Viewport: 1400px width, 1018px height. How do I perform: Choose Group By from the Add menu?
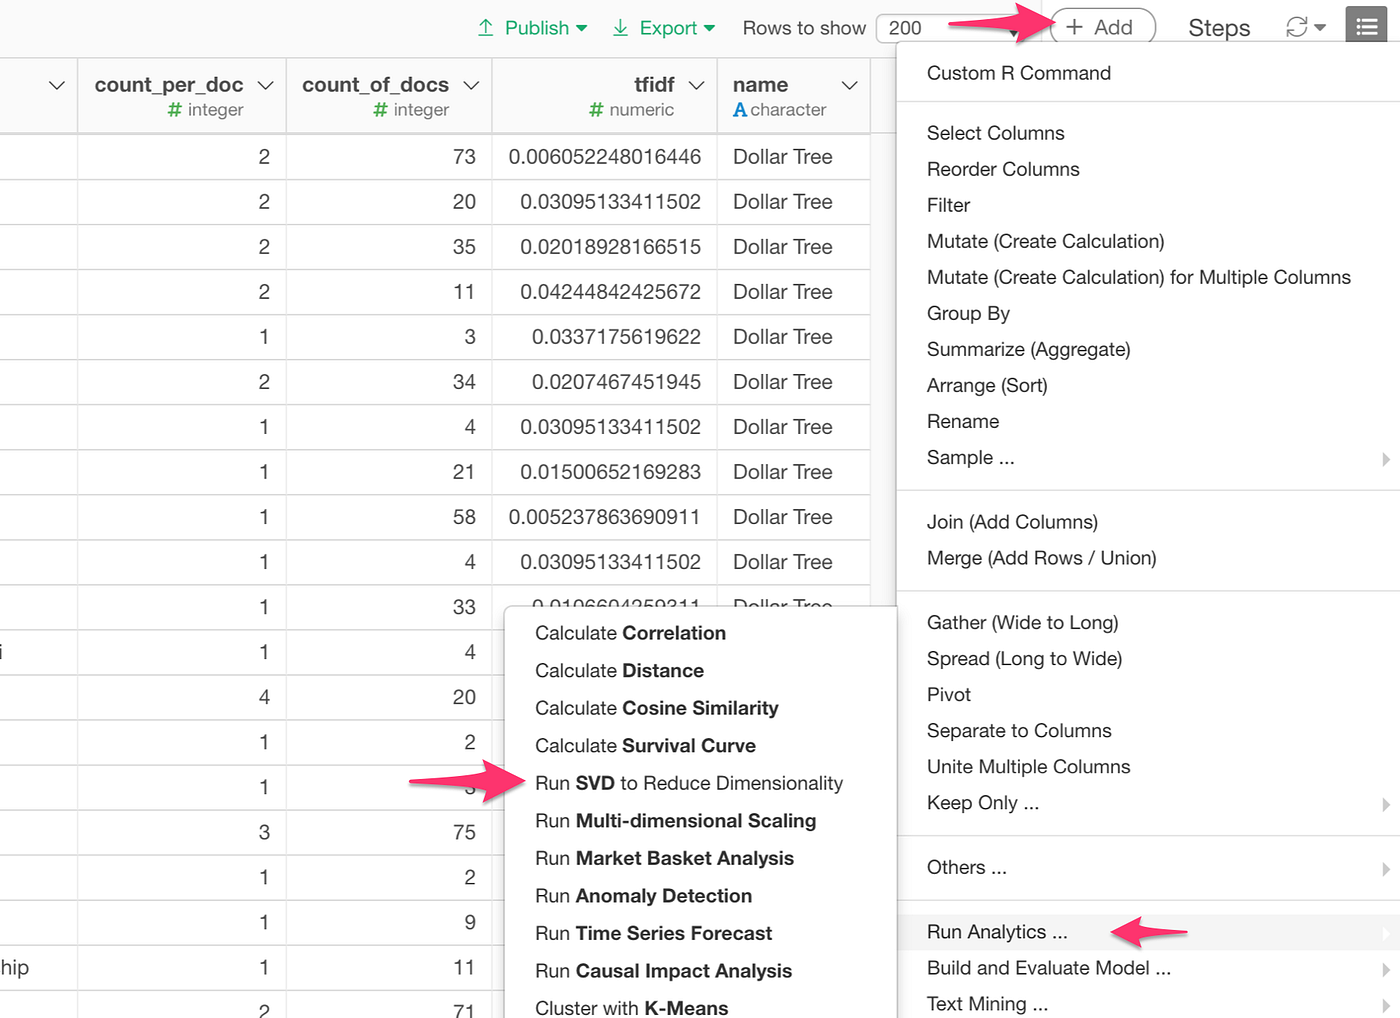pos(968,313)
